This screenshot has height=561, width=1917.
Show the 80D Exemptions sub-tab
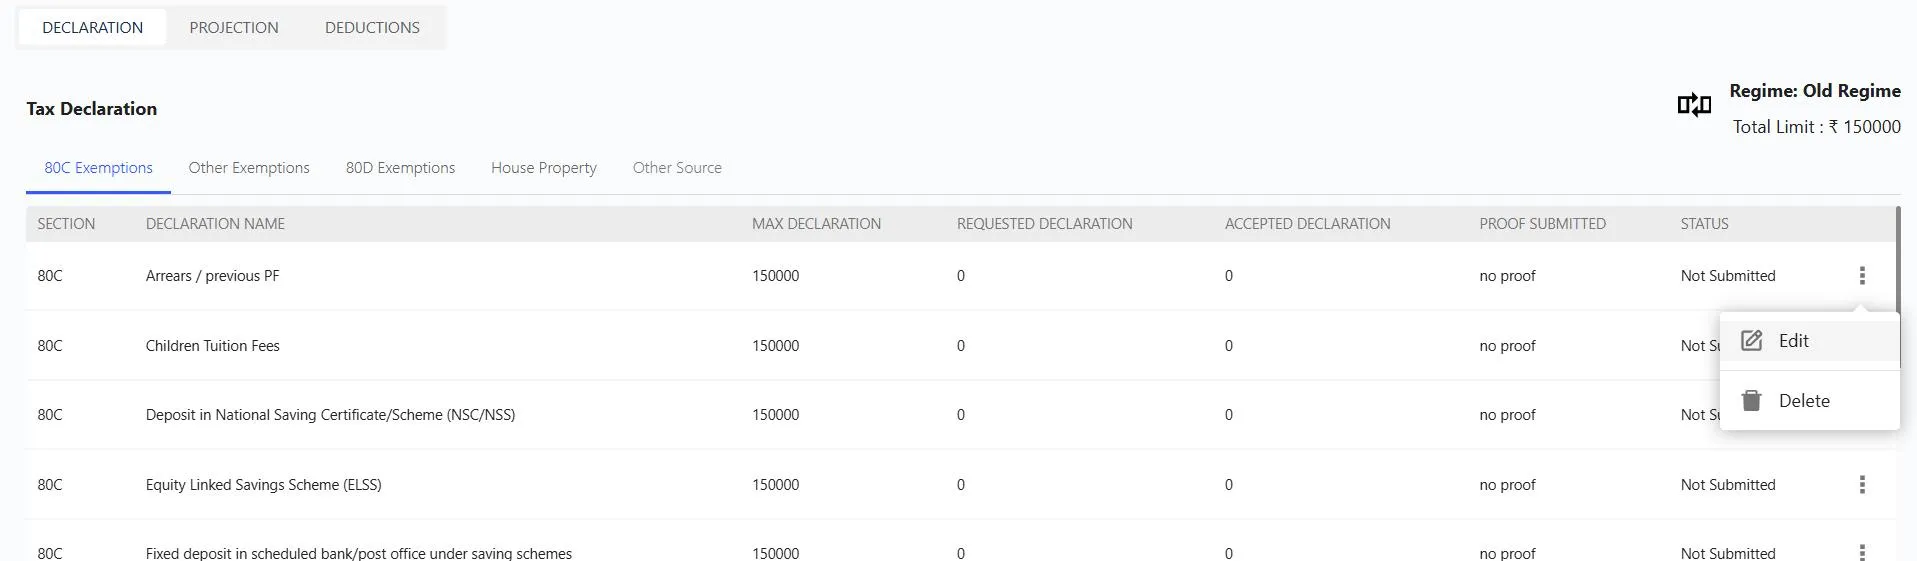click(400, 168)
